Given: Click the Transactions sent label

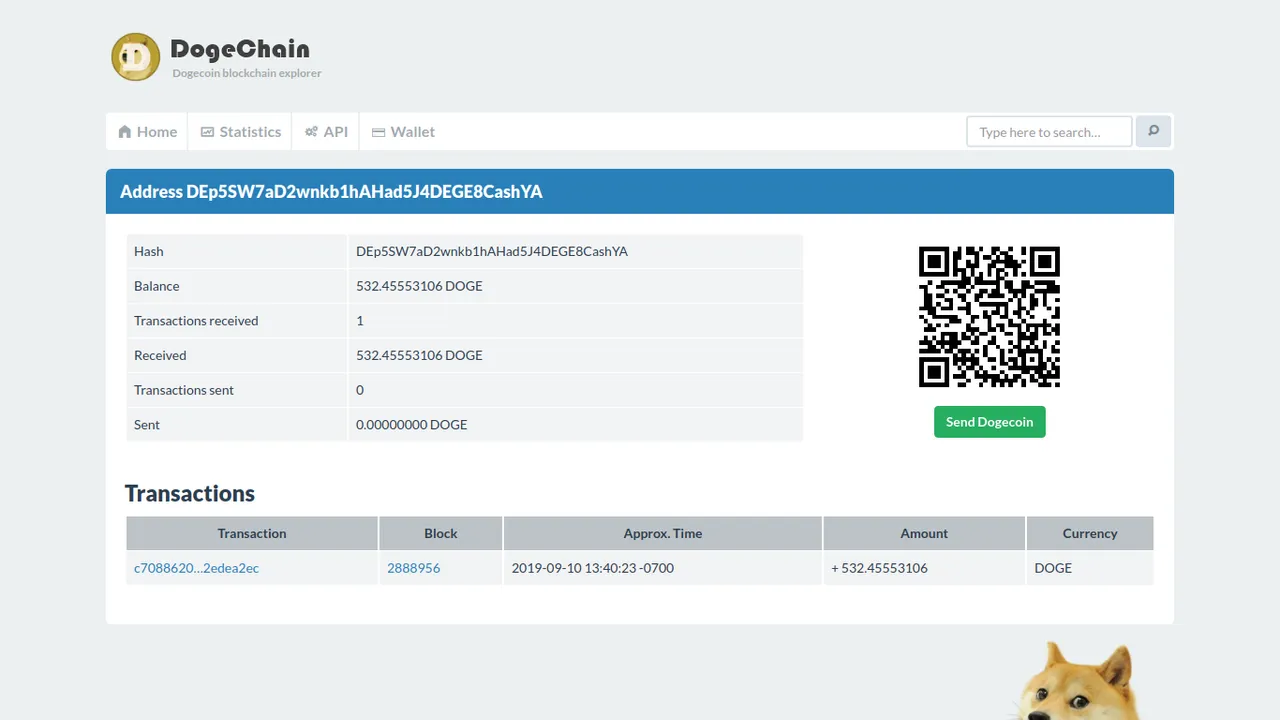Looking at the screenshot, I should pos(184,390).
